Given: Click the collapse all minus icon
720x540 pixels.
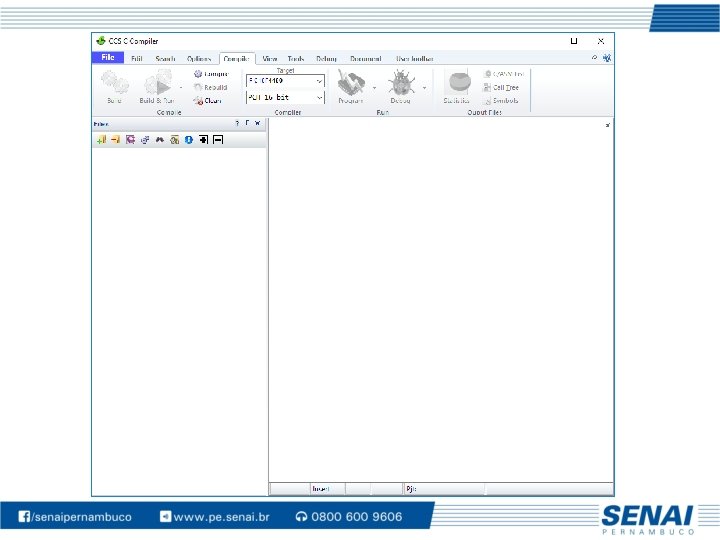Looking at the screenshot, I should click(x=218, y=140).
